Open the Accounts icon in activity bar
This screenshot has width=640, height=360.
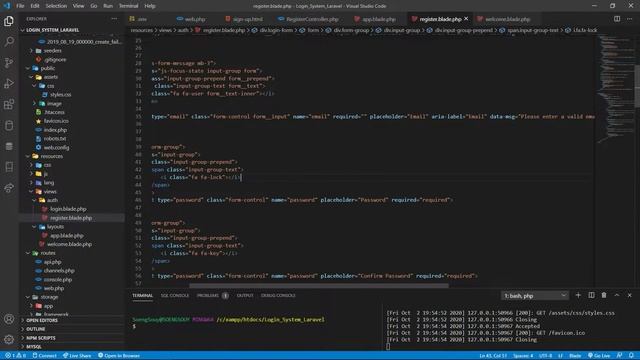click(x=9, y=319)
